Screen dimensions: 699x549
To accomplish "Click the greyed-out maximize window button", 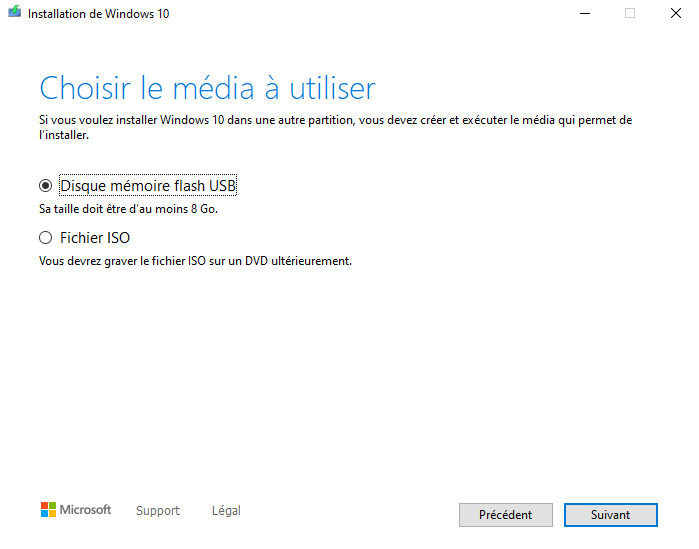I will click(x=630, y=14).
